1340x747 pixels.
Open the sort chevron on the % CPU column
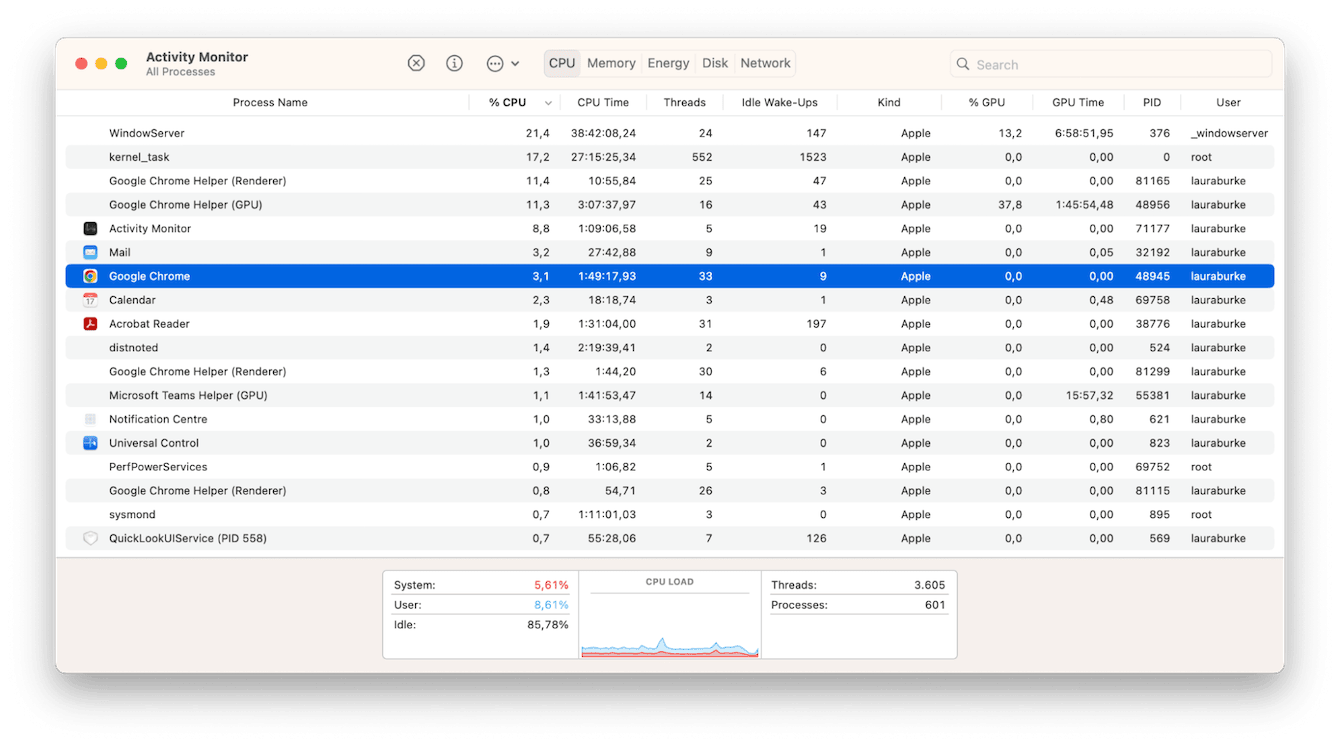point(548,102)
